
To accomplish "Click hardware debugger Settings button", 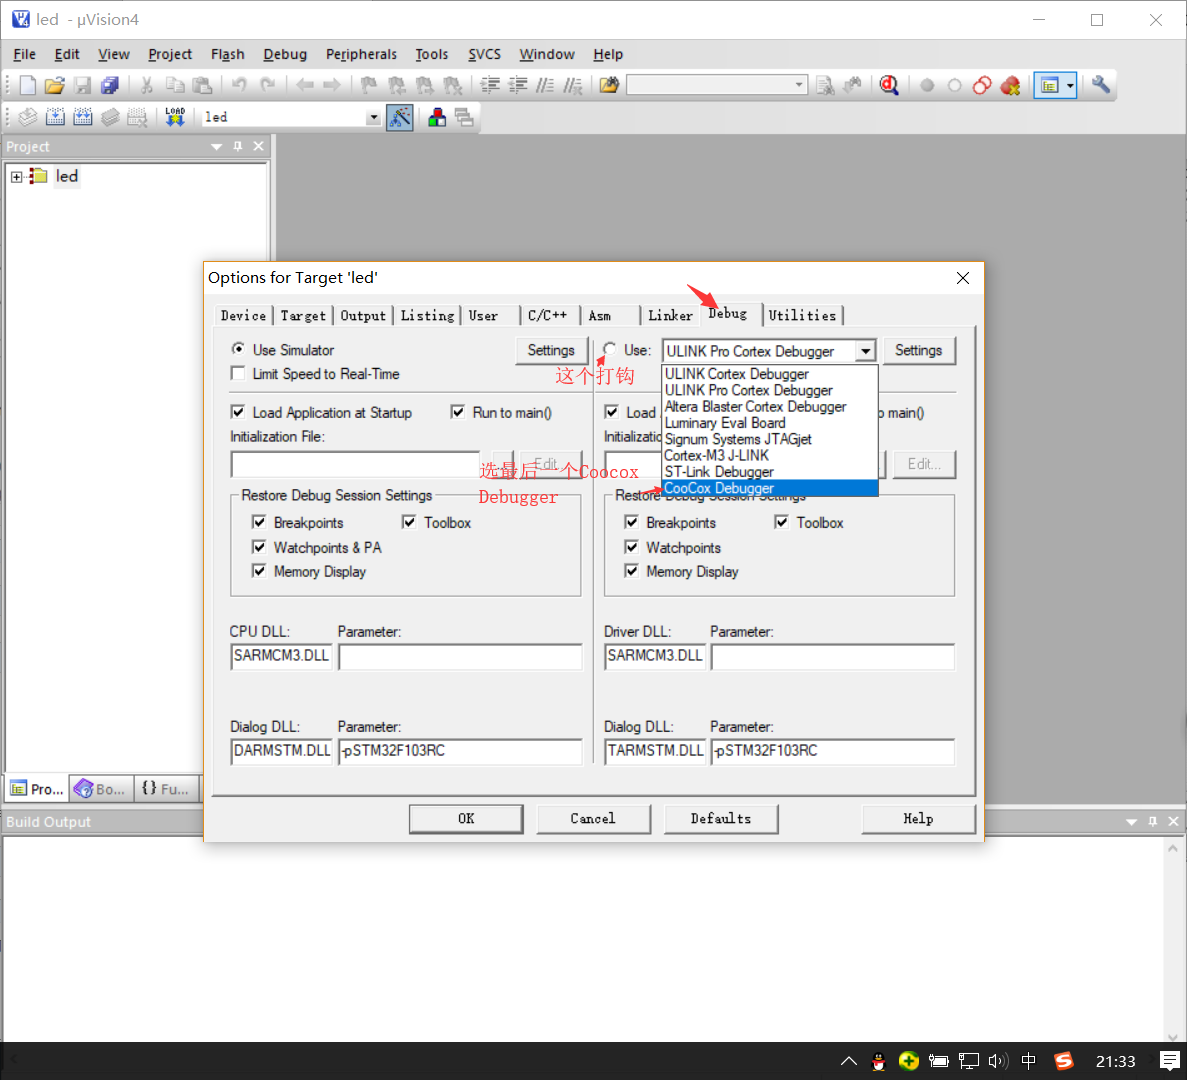I will [918, 350].
